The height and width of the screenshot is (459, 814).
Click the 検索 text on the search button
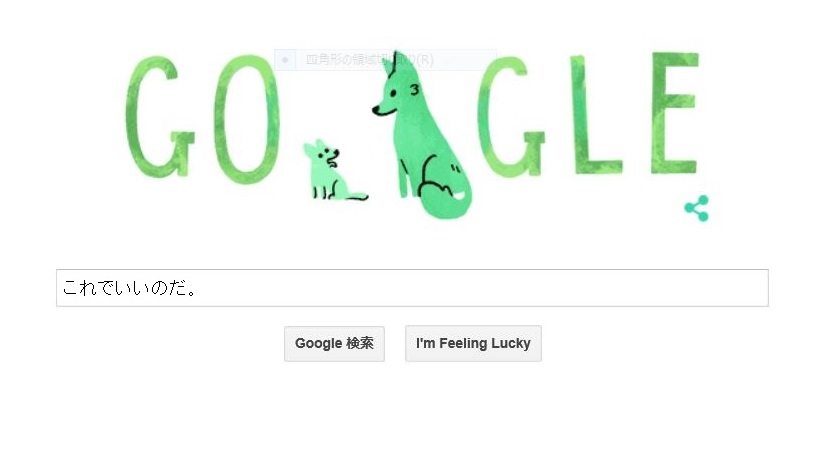tap(359, 343)
